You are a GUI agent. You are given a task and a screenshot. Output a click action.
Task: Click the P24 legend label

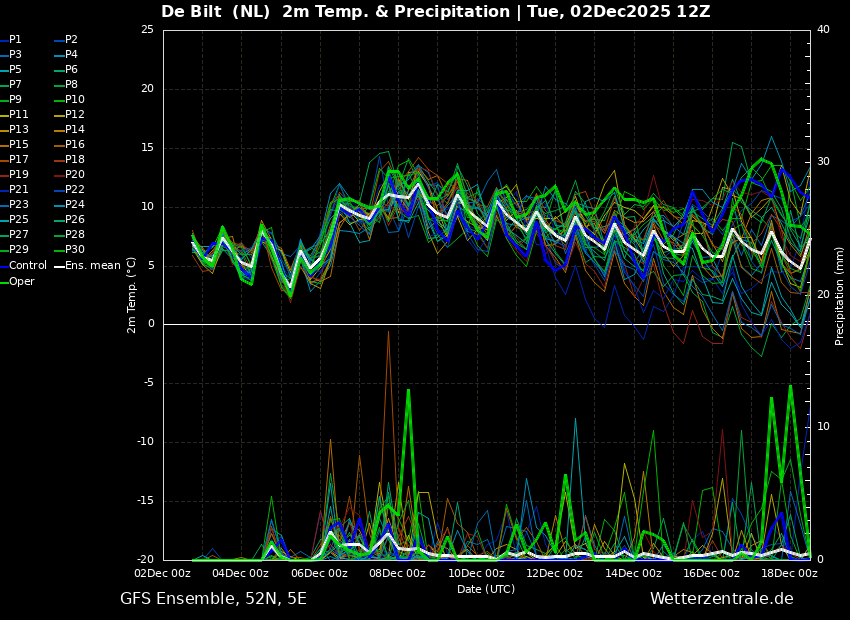click(x=74, y=205)
